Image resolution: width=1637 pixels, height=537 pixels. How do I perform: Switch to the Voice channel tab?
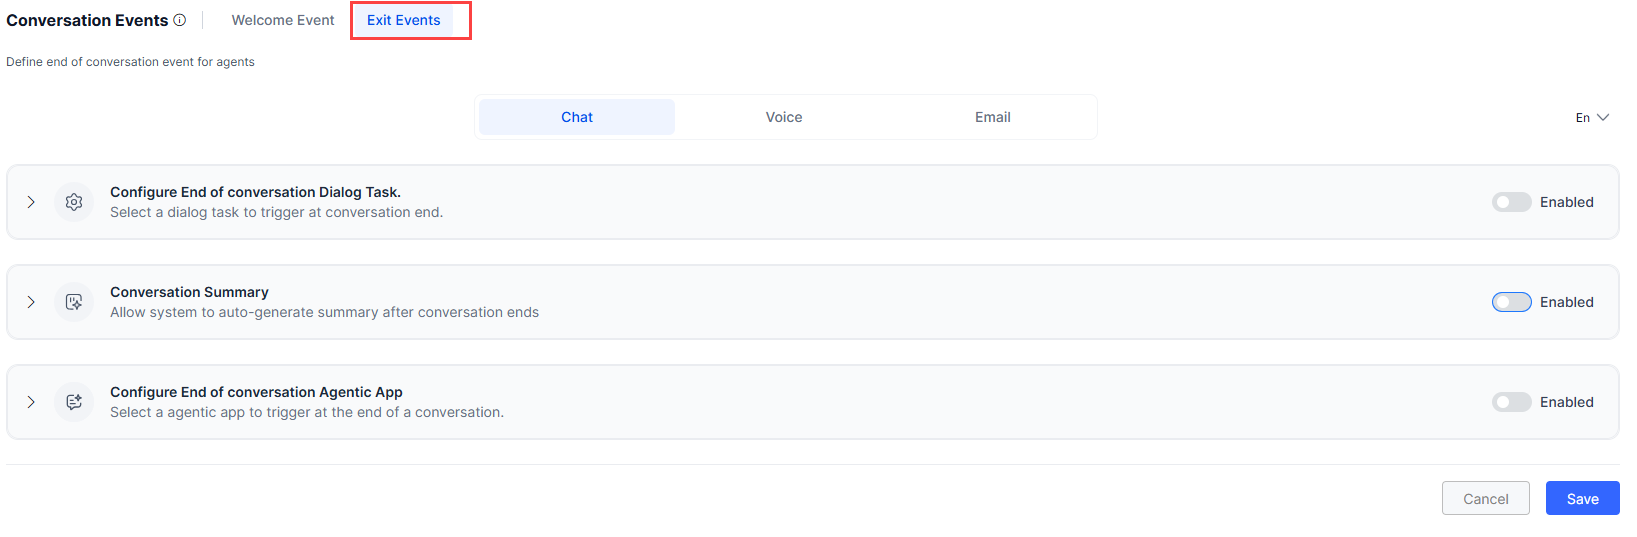point(784,117)
